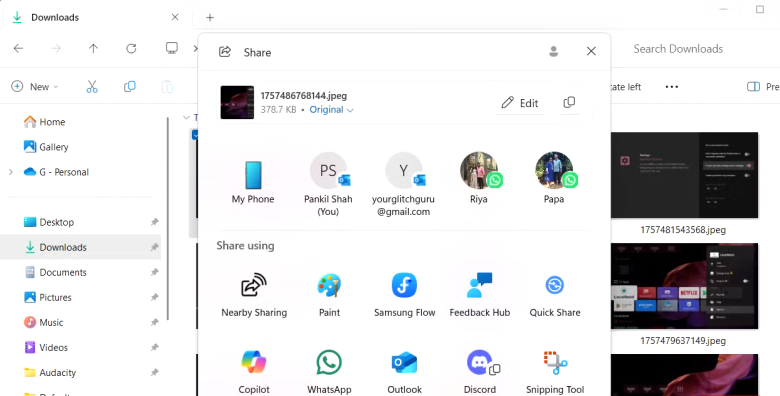The image size is (780, 396).
Task: Share with Riya on WhatsApp
Action: tap(479, 178)
